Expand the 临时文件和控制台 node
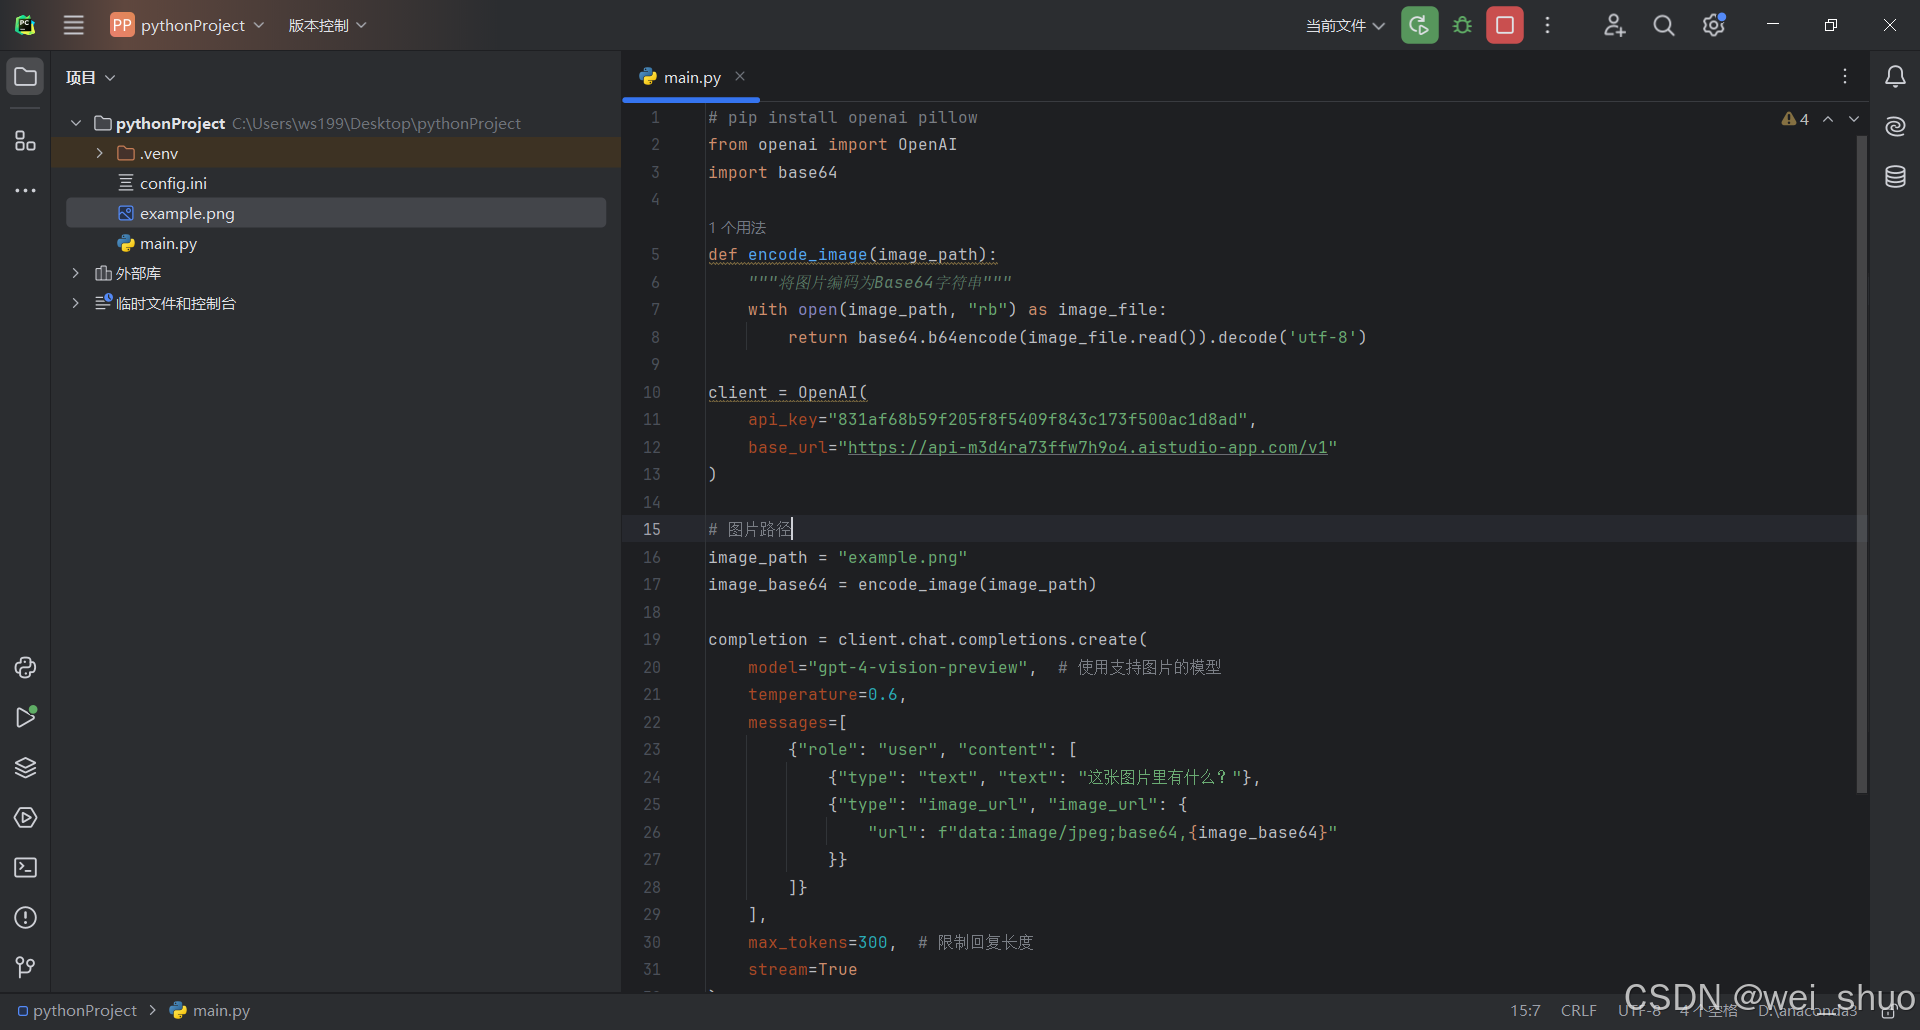Screen dimensions: 1920x1030 [x=76, y=303]
